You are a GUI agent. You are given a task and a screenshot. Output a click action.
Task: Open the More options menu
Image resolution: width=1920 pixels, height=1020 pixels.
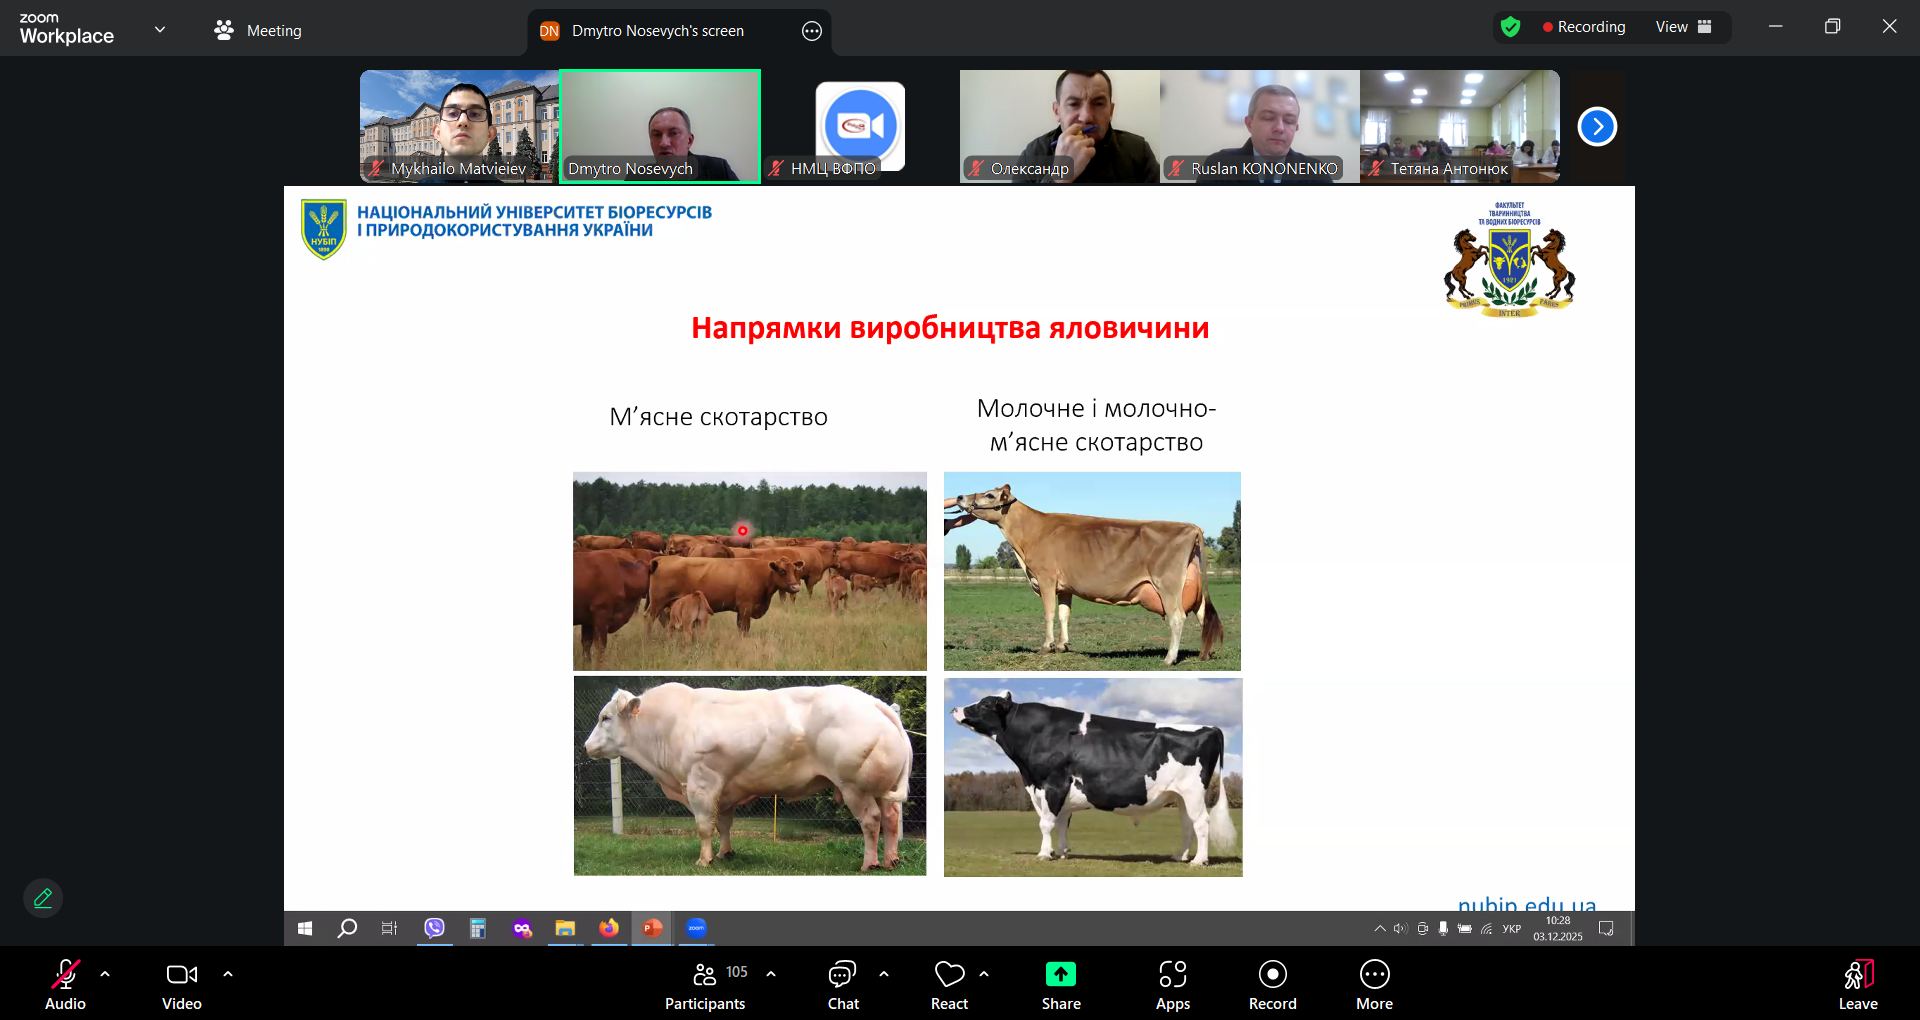(x=1374, y=985)
